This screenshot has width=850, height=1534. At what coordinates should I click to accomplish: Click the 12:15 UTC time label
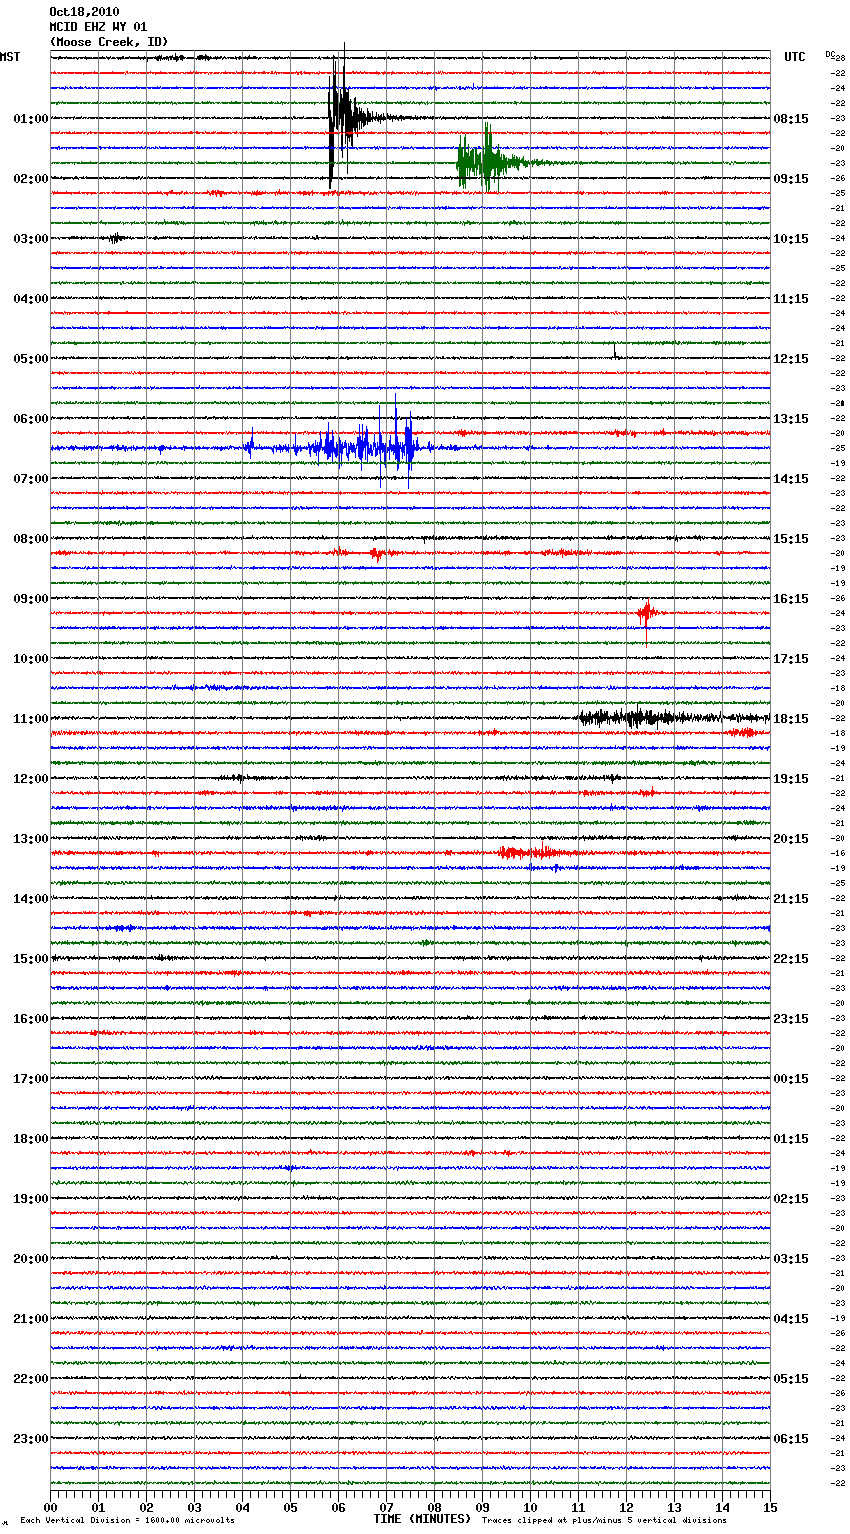[x=791, y=359]
